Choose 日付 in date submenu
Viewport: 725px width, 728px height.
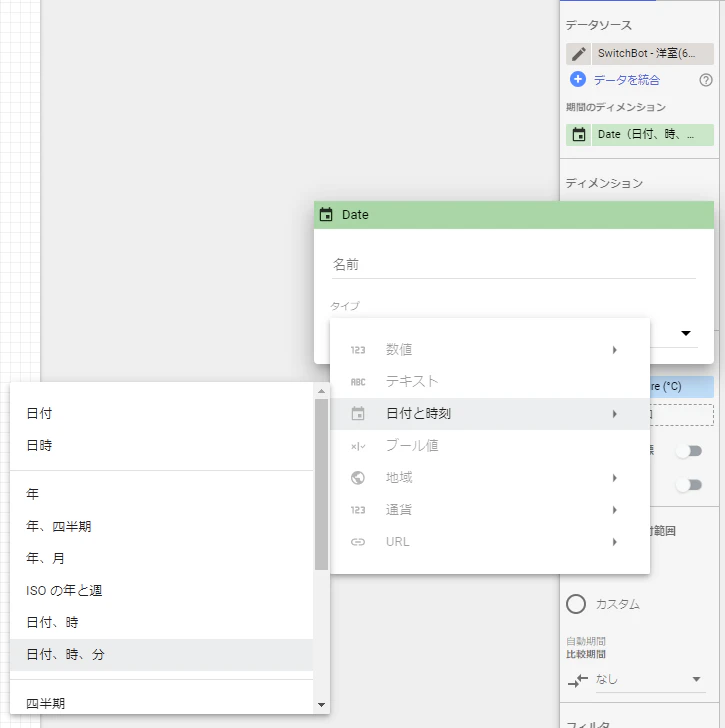point(162,413)
